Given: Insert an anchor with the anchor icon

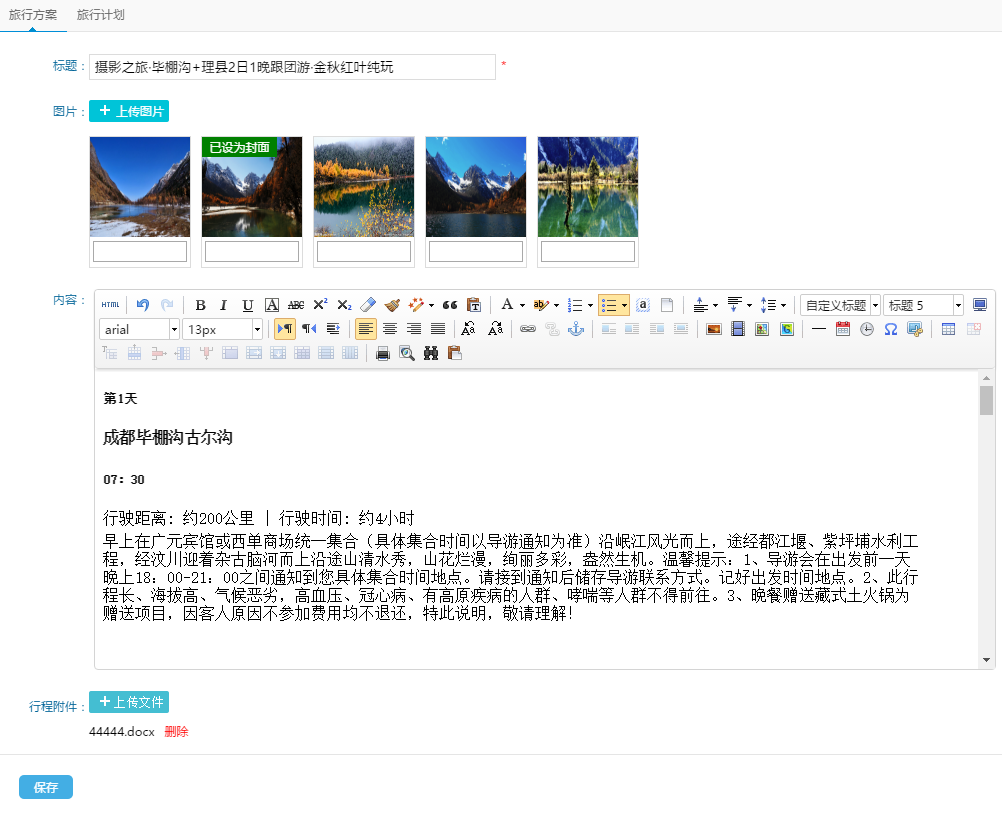Looking at the screenshot, I should (x=575, y=329).
